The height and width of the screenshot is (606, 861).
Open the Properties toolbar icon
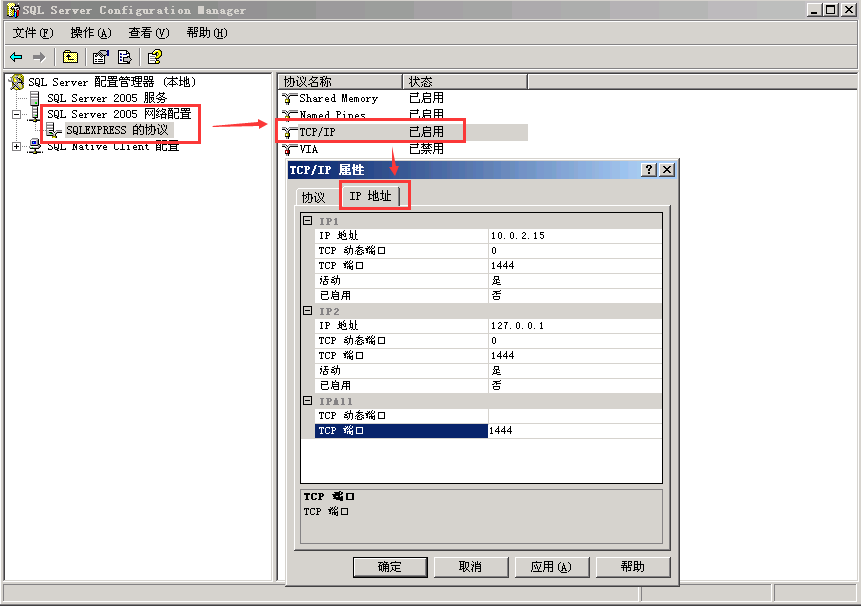tap(100, 57)
